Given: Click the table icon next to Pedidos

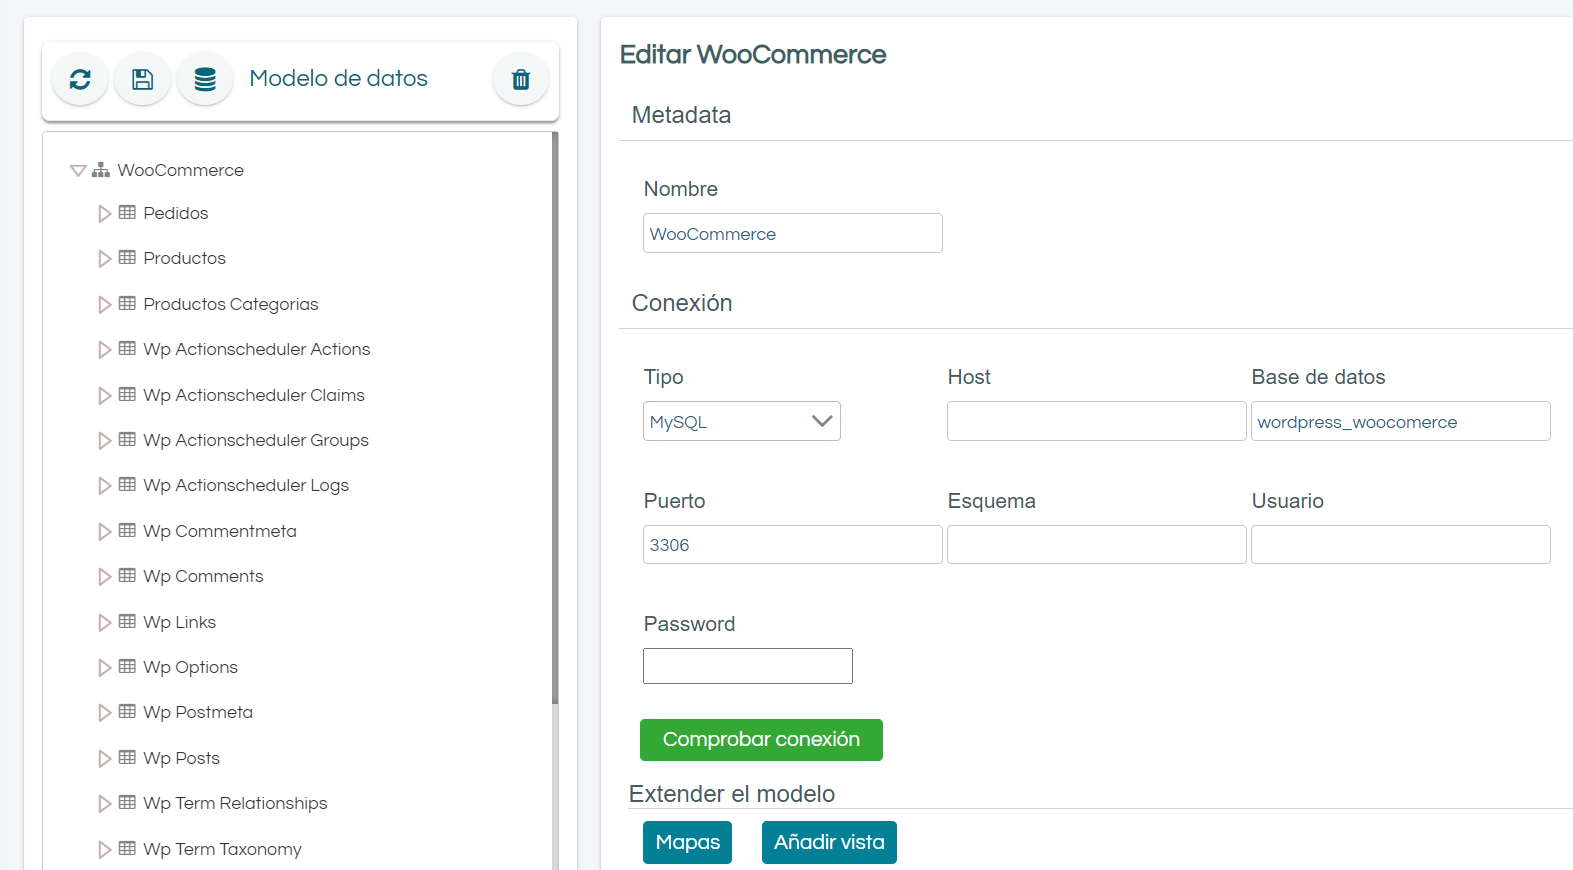Looking at the screenshot, I should (x=127, y=212).
